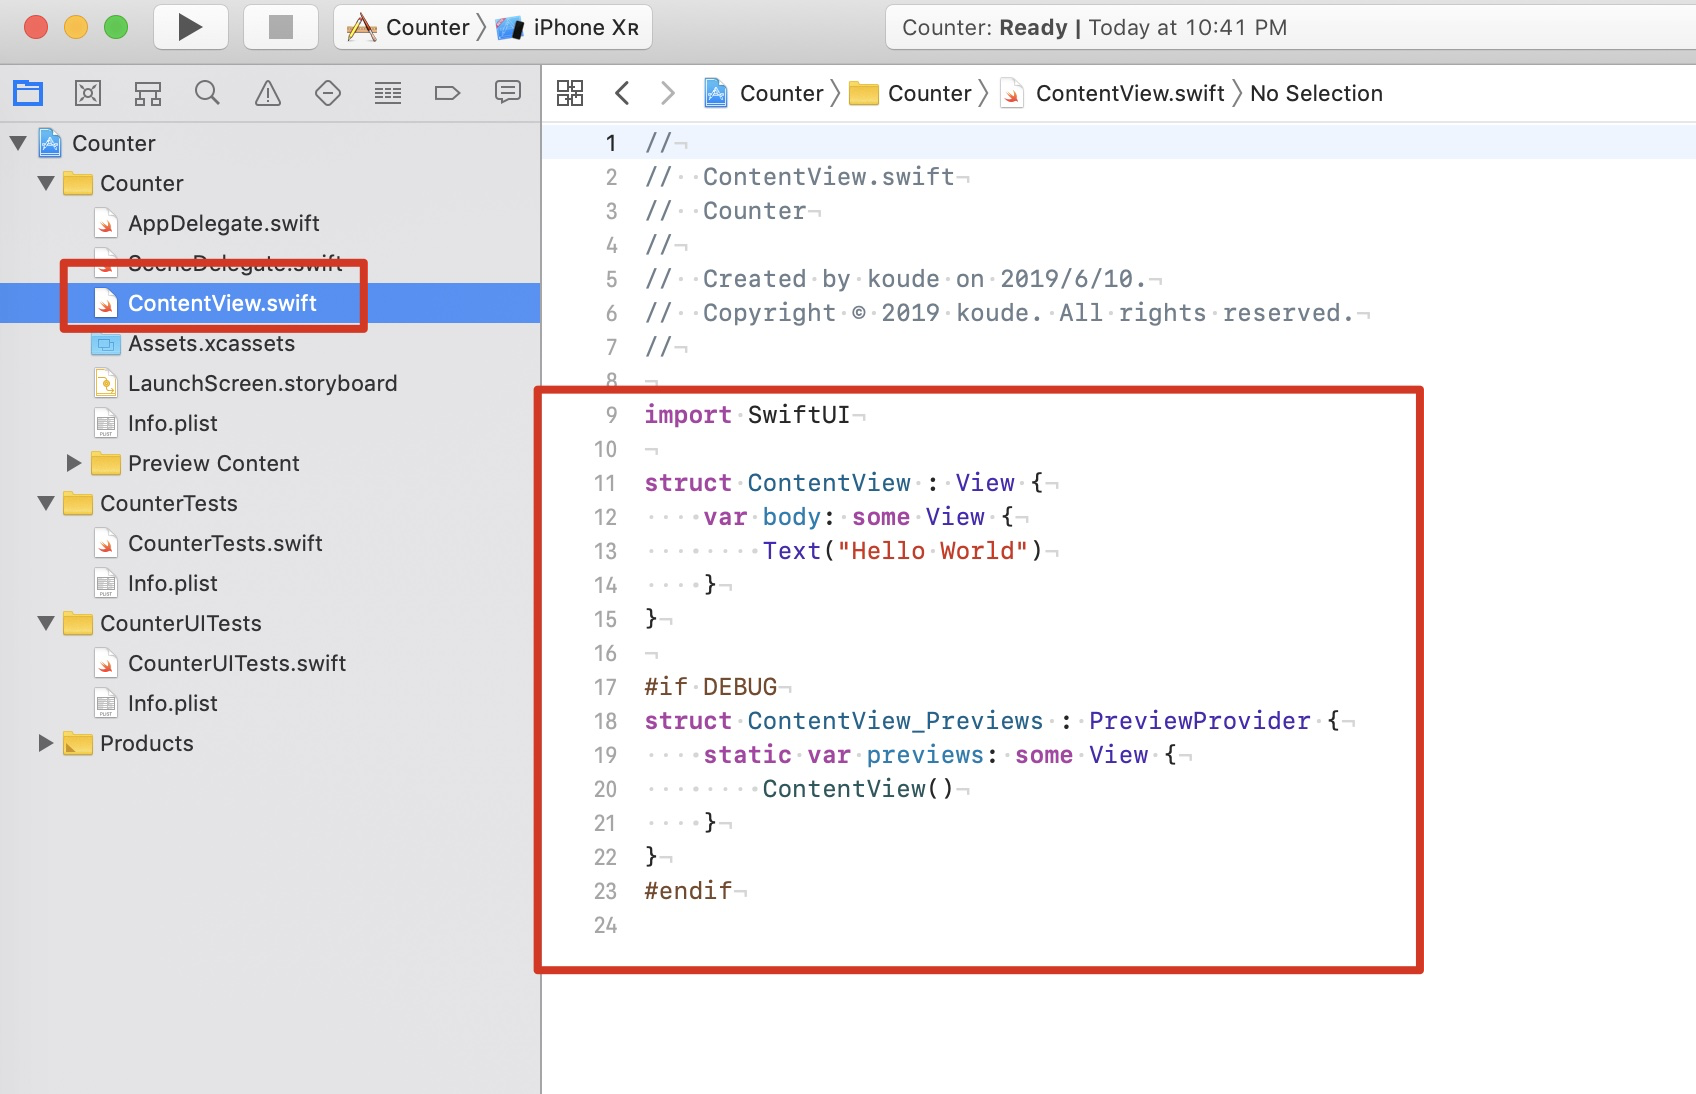Open the Project navigator folder icon

28,93
